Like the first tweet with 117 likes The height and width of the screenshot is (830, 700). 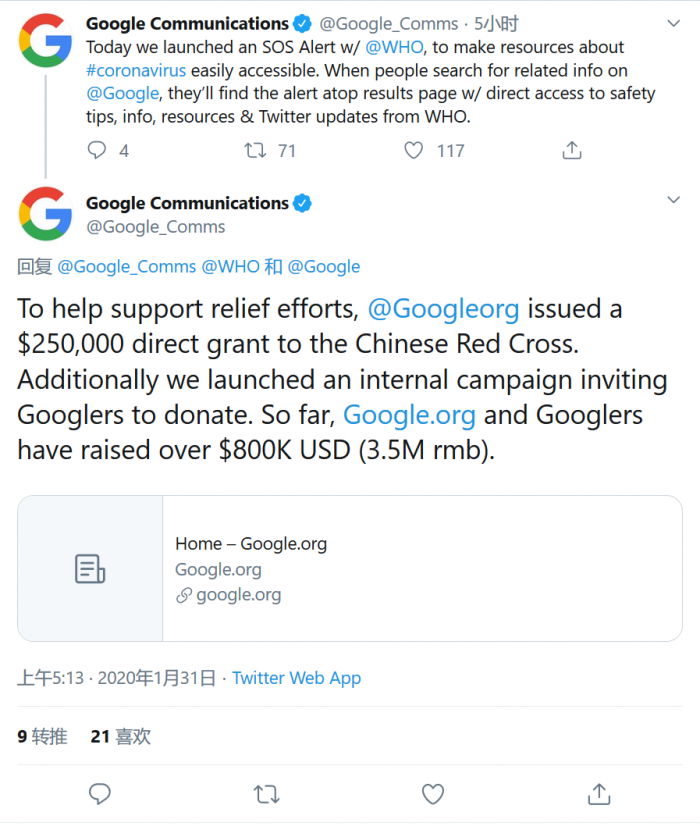tap(413, 150)
